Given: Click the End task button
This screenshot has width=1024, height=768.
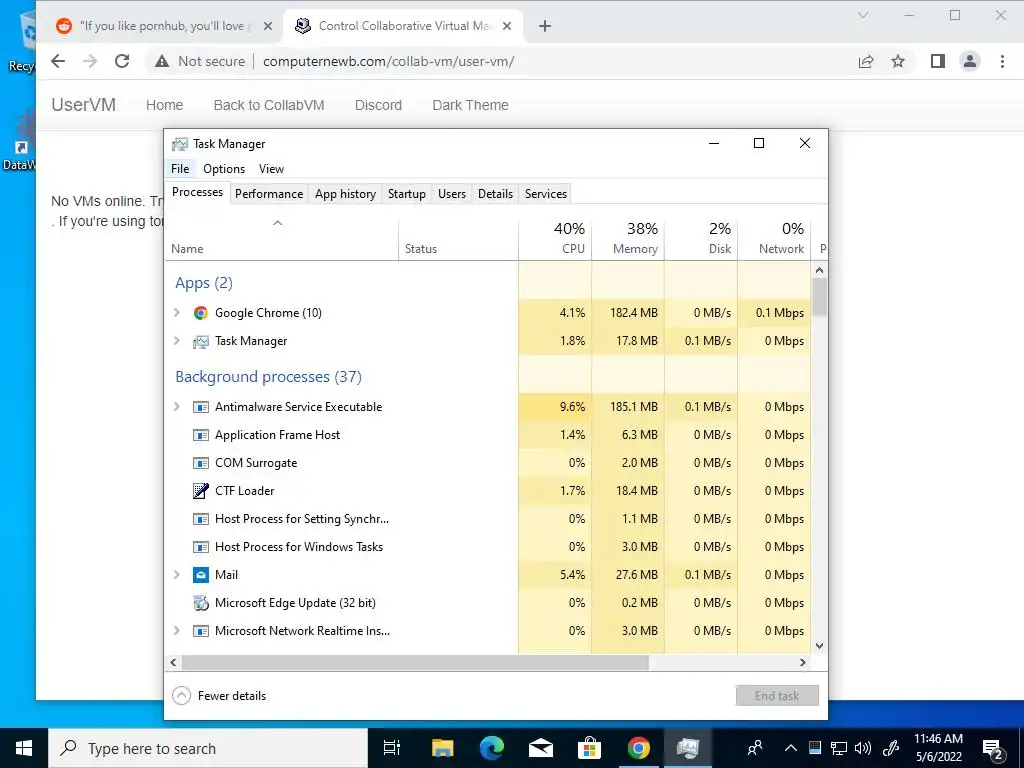Looking at the screenshot, I should (776, 696).
